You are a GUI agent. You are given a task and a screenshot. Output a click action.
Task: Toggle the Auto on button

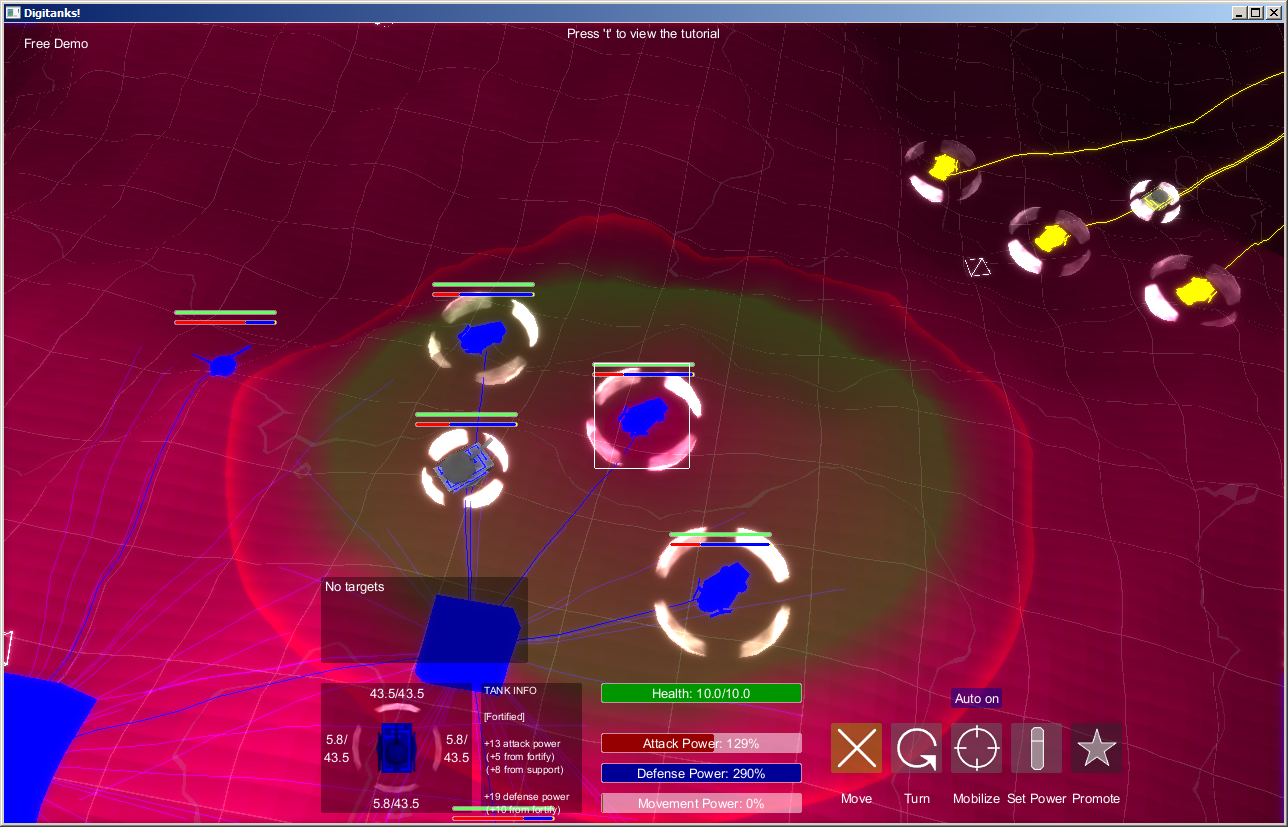[x=977, y=698]
